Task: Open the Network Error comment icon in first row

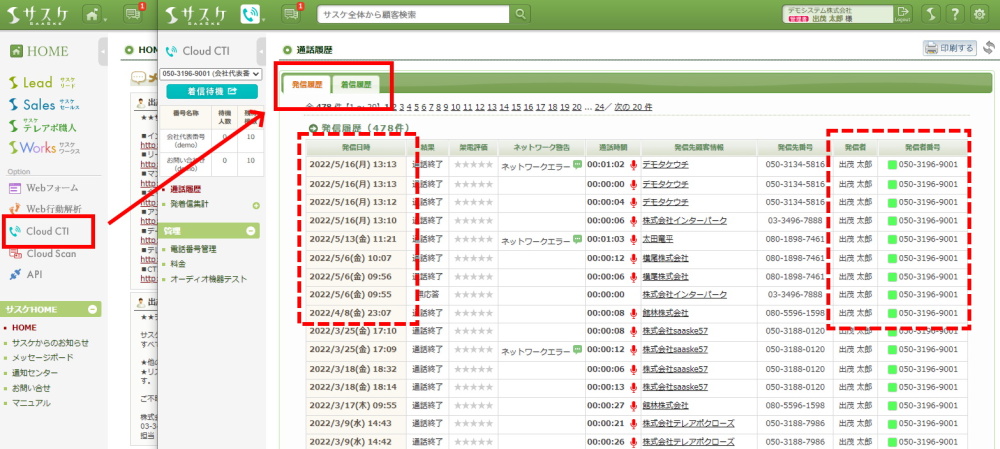Action: [x=577, y=166]
